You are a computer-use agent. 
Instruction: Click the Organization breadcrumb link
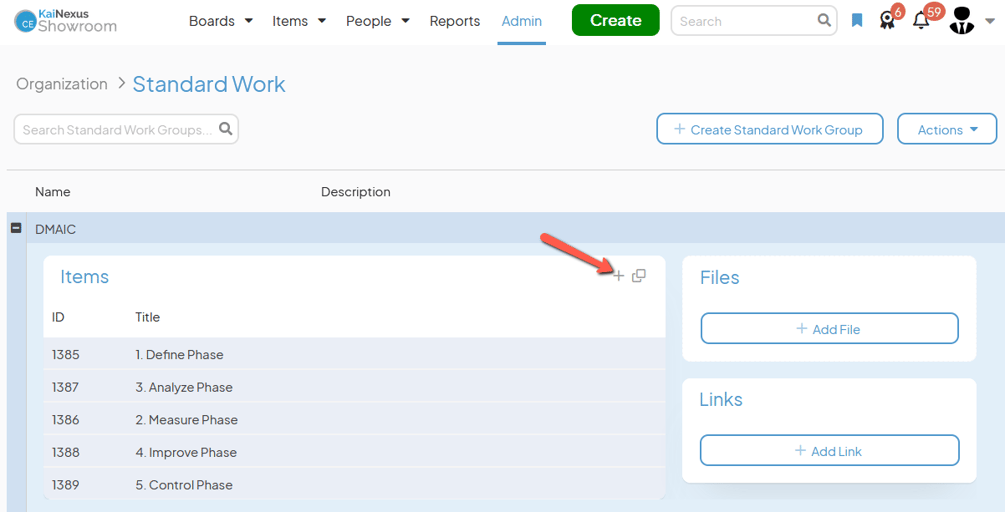pos(62,84)
